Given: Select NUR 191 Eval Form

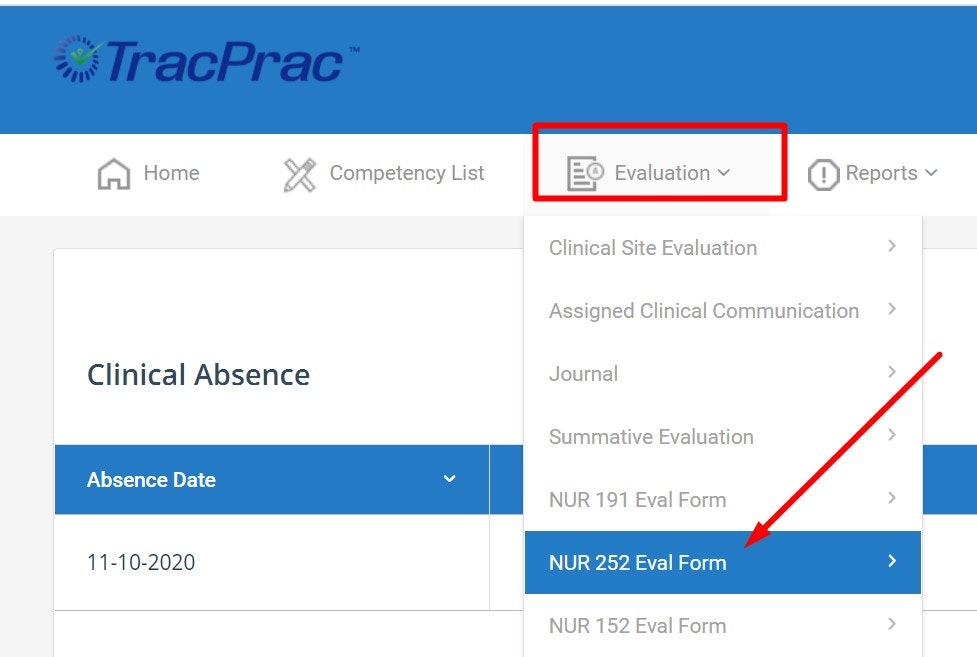Looking at the screenshot, I should 637,500.
